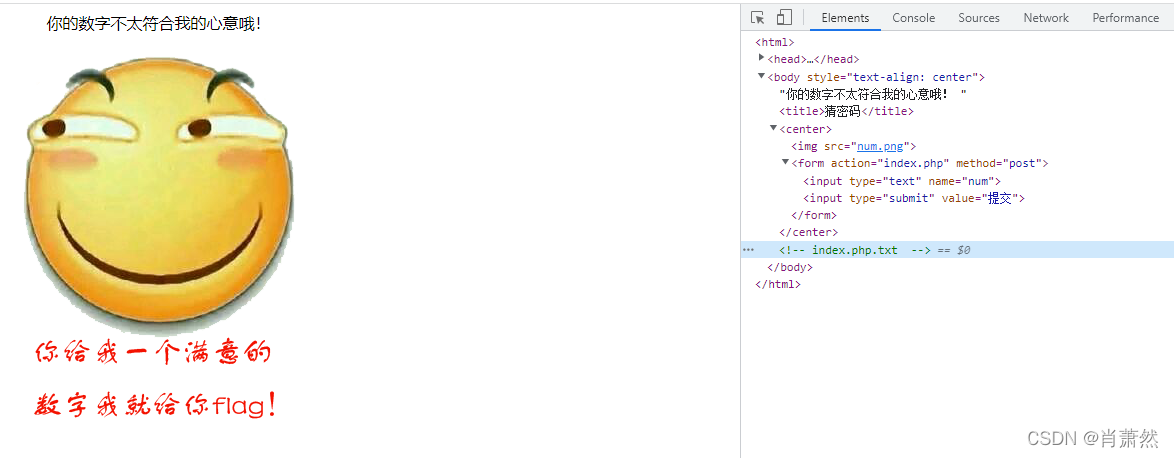Image resolution: width=1174 pixels, height=458 pixels.
Task: Open the Performance tab
Action: [1125, 18]
